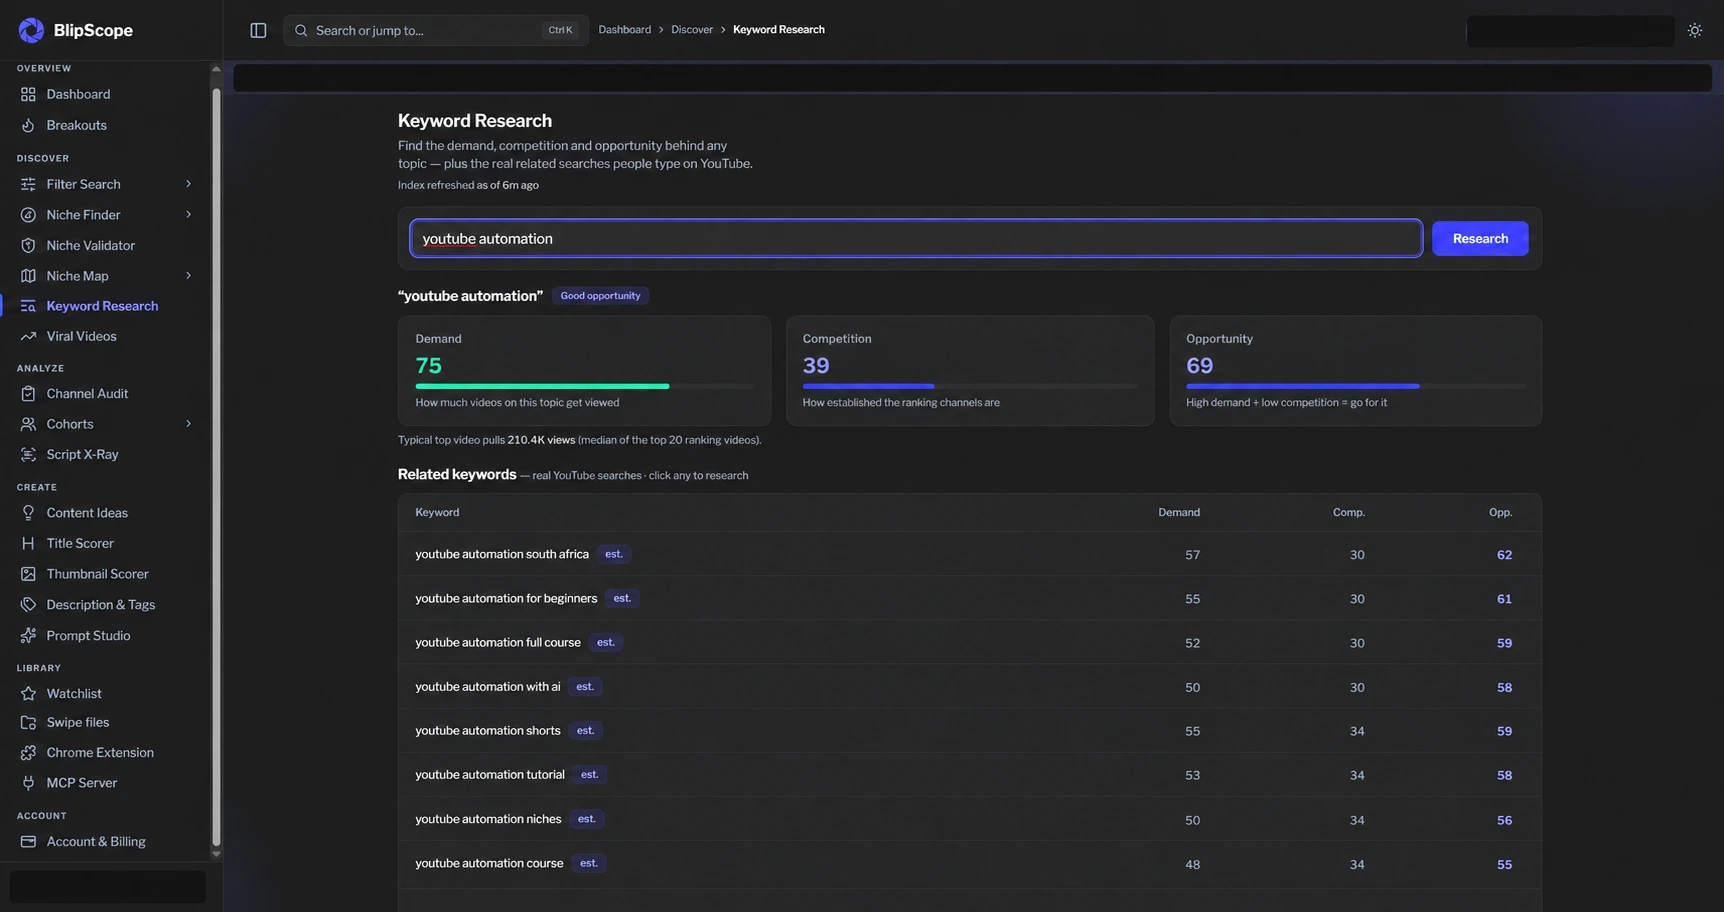
Task: Click the Research button
Action: pos(1480,238)
